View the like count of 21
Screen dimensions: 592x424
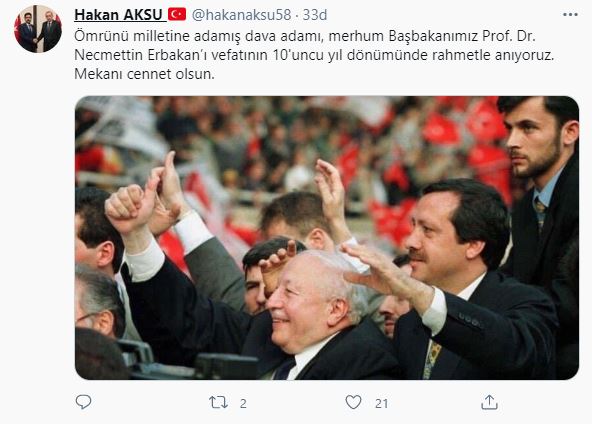381,404
